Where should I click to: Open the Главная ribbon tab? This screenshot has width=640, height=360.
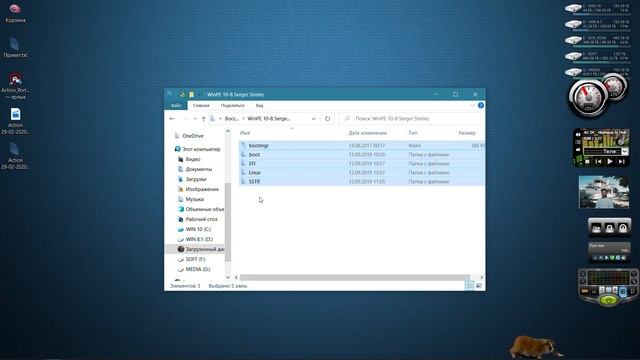pyautogui.click(x=201, y=105)
